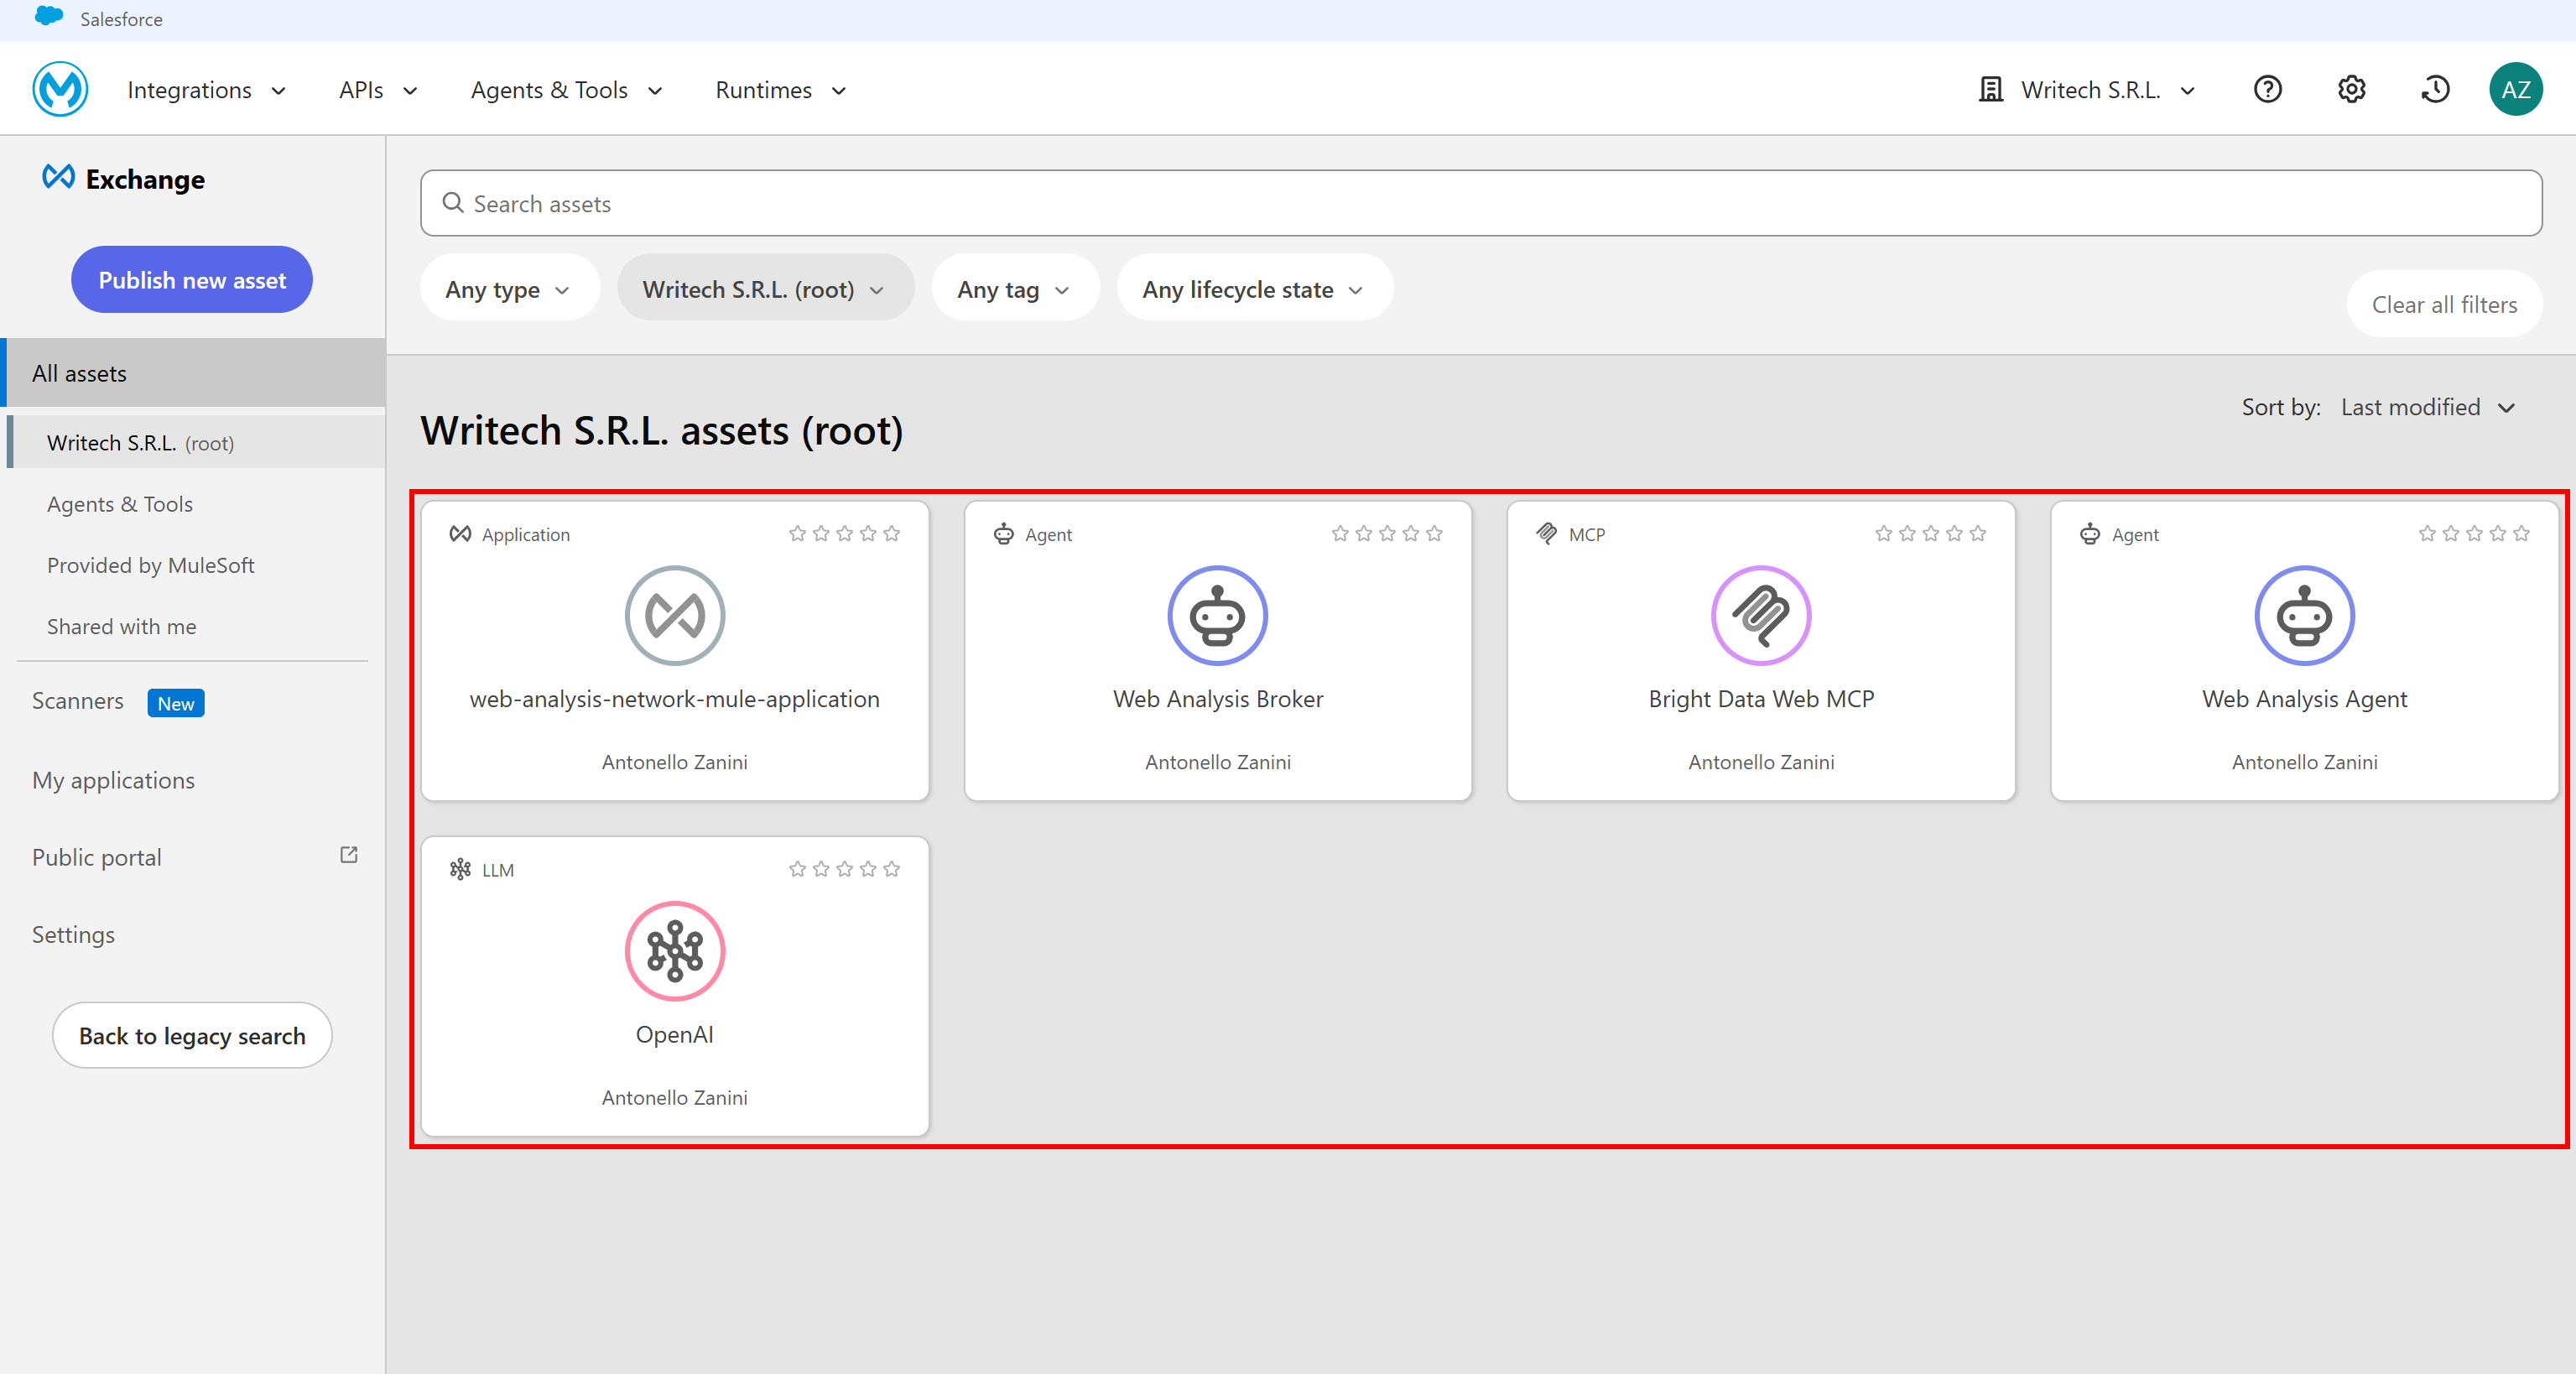The image size is (2576, 1374).
Task: Click the Exchange logo icon in sidebar
Action: pos(58,178)
